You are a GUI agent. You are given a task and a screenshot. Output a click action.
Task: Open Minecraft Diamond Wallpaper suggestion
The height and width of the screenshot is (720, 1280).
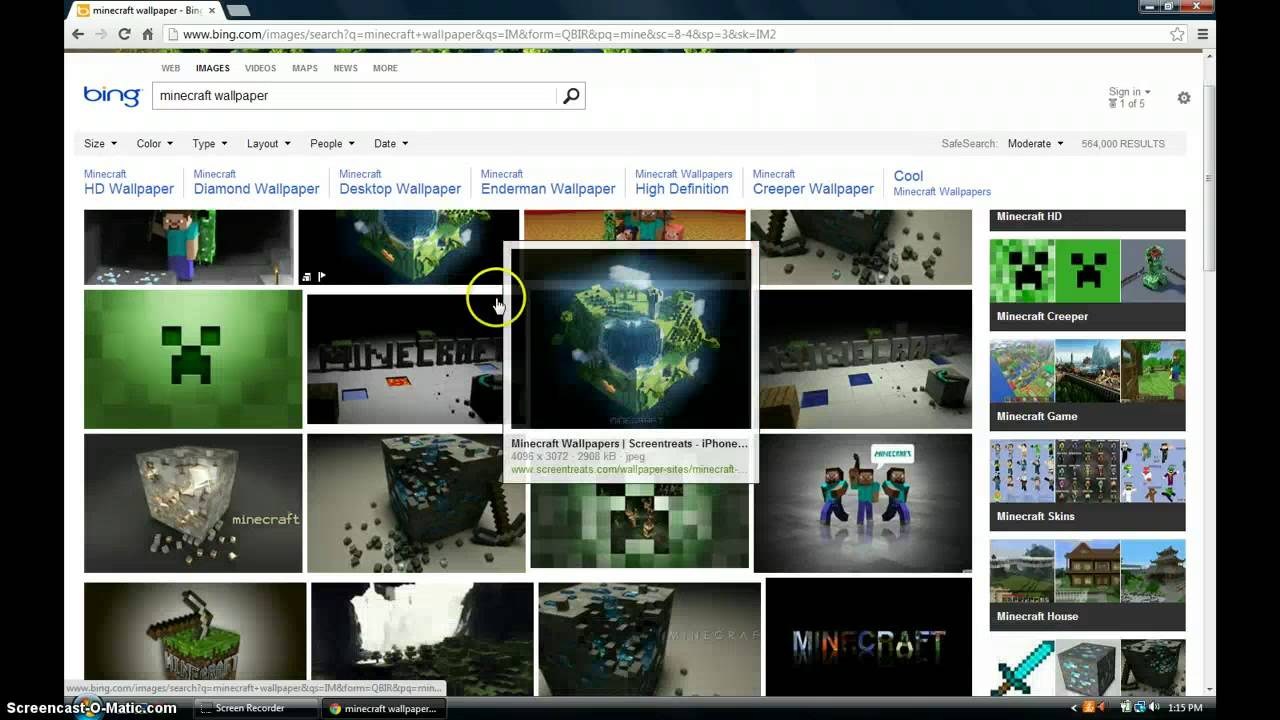[x=256, y=182]
